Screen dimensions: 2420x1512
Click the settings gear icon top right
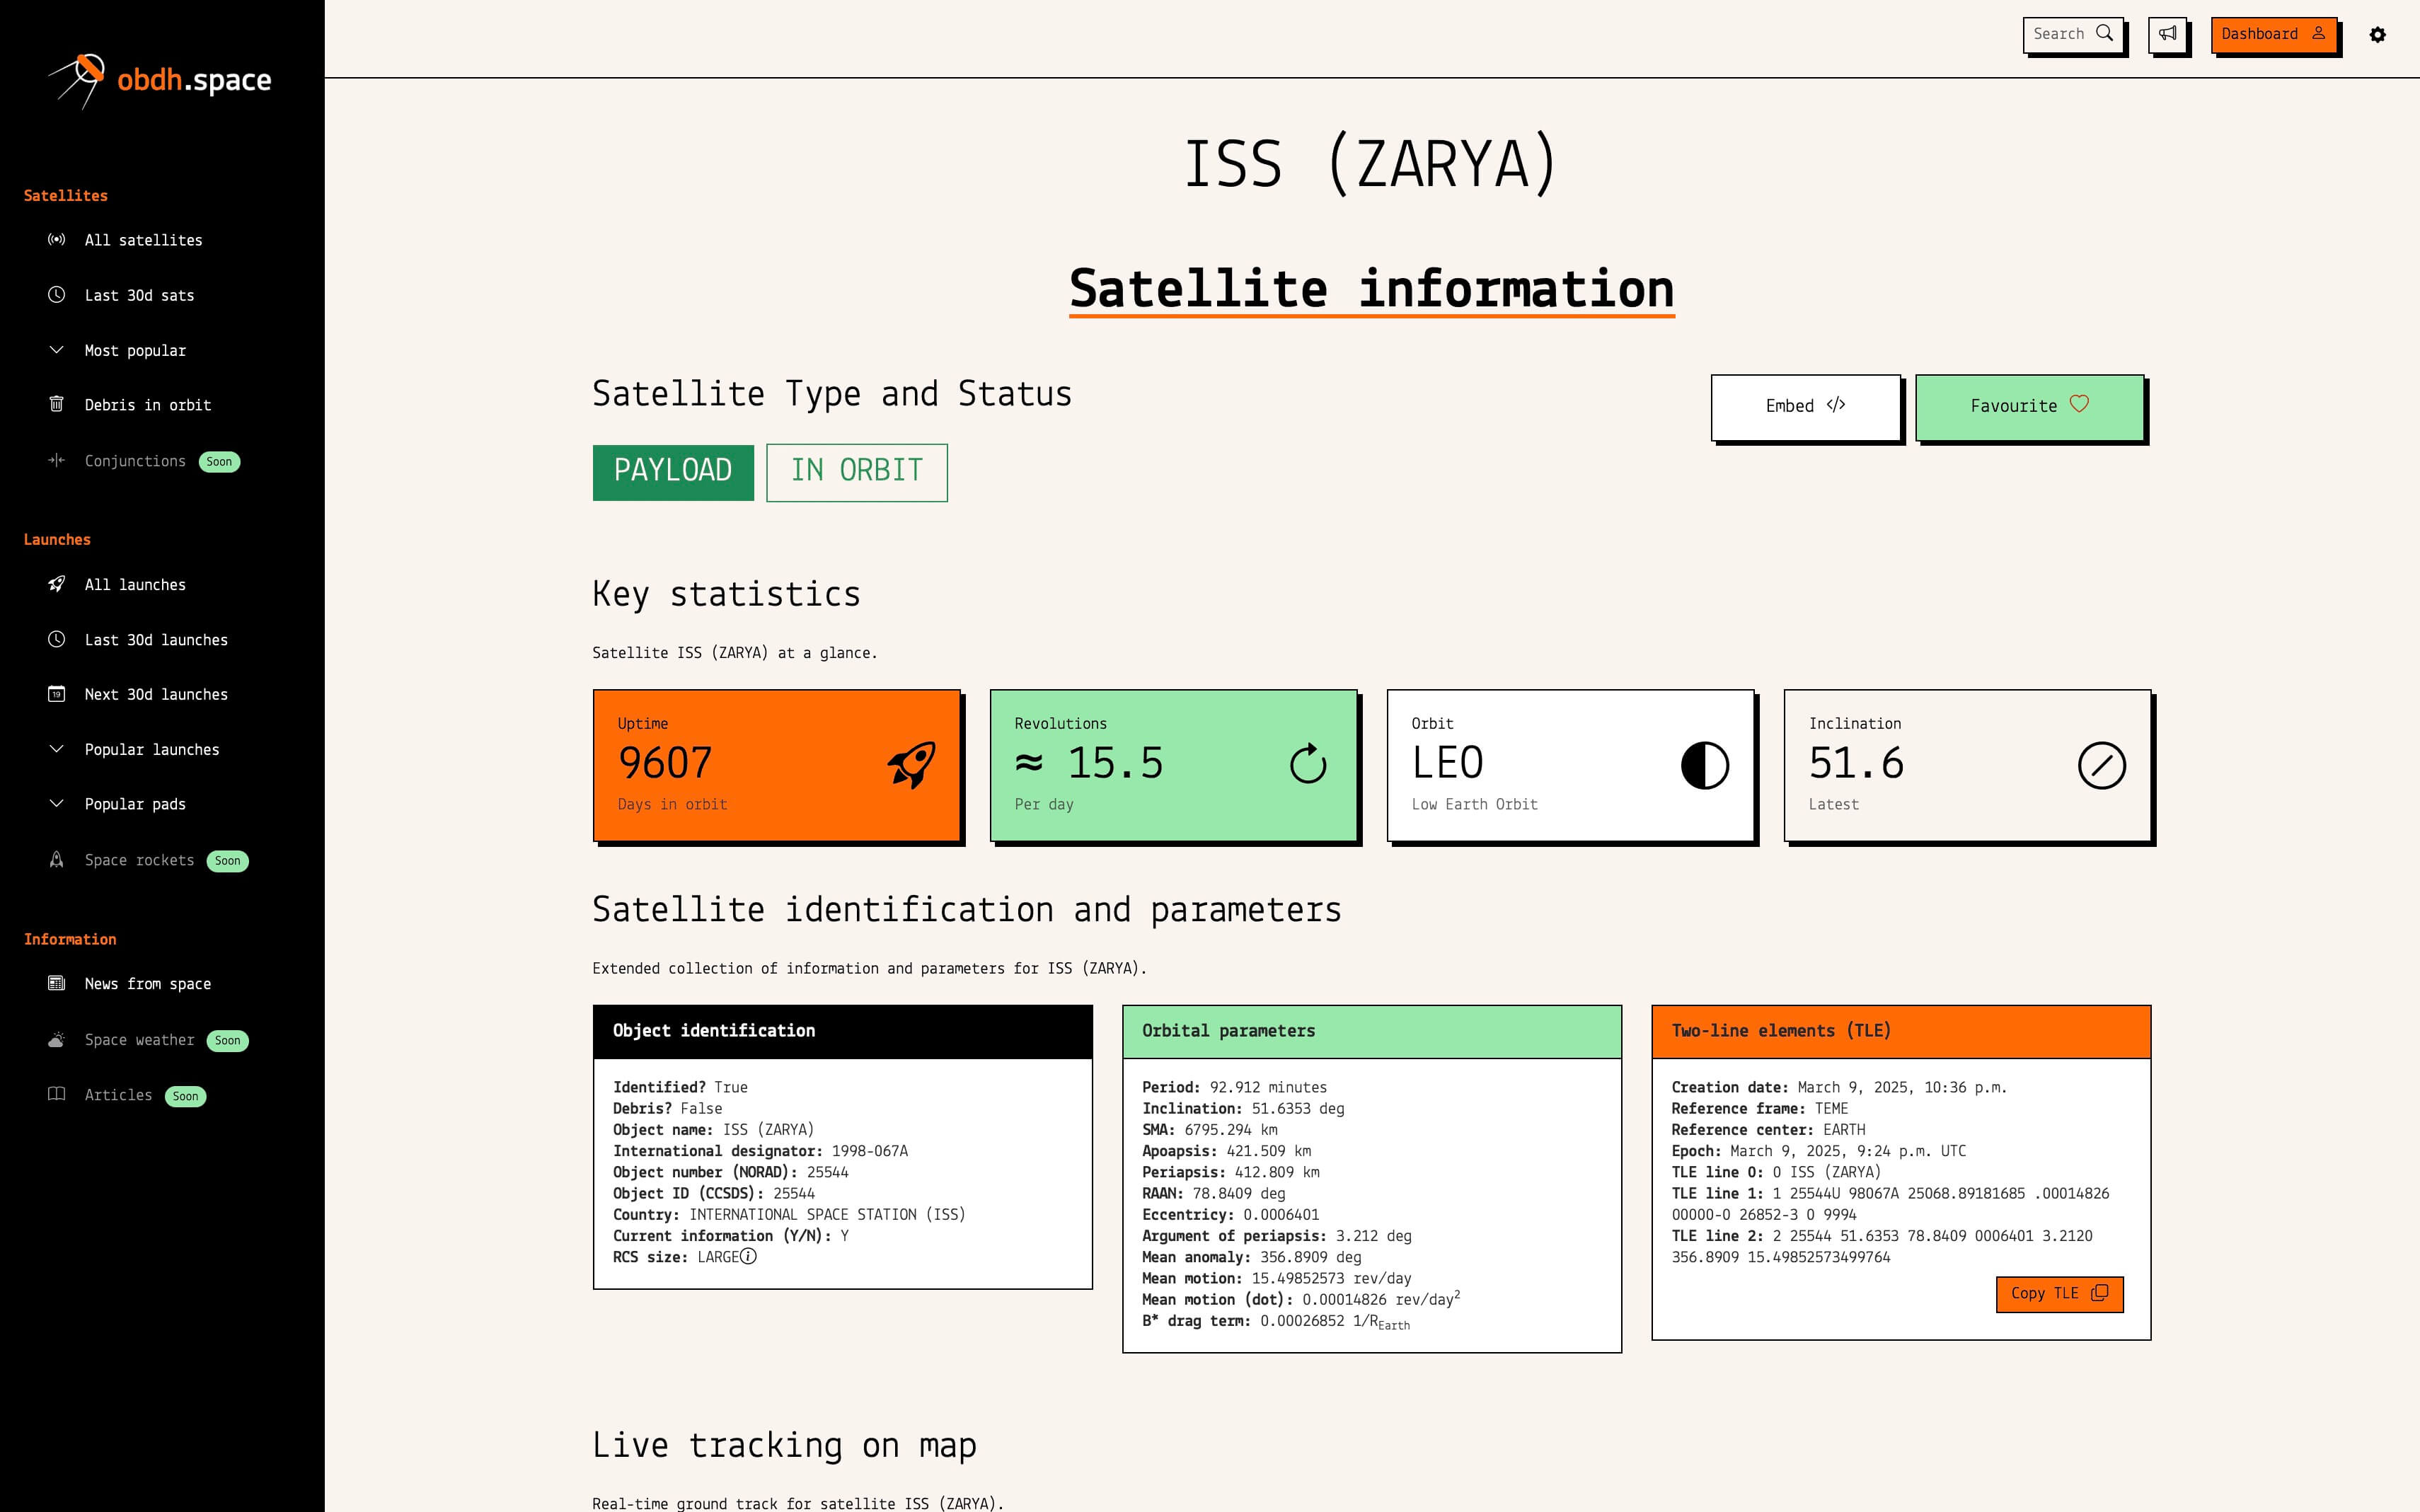(x=2378, y=33)
